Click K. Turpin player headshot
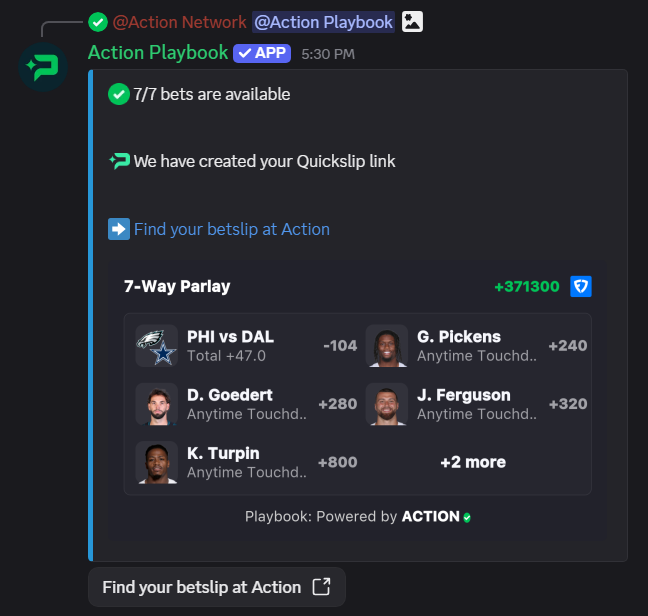 pyautogui.click(x=156, y=462)
